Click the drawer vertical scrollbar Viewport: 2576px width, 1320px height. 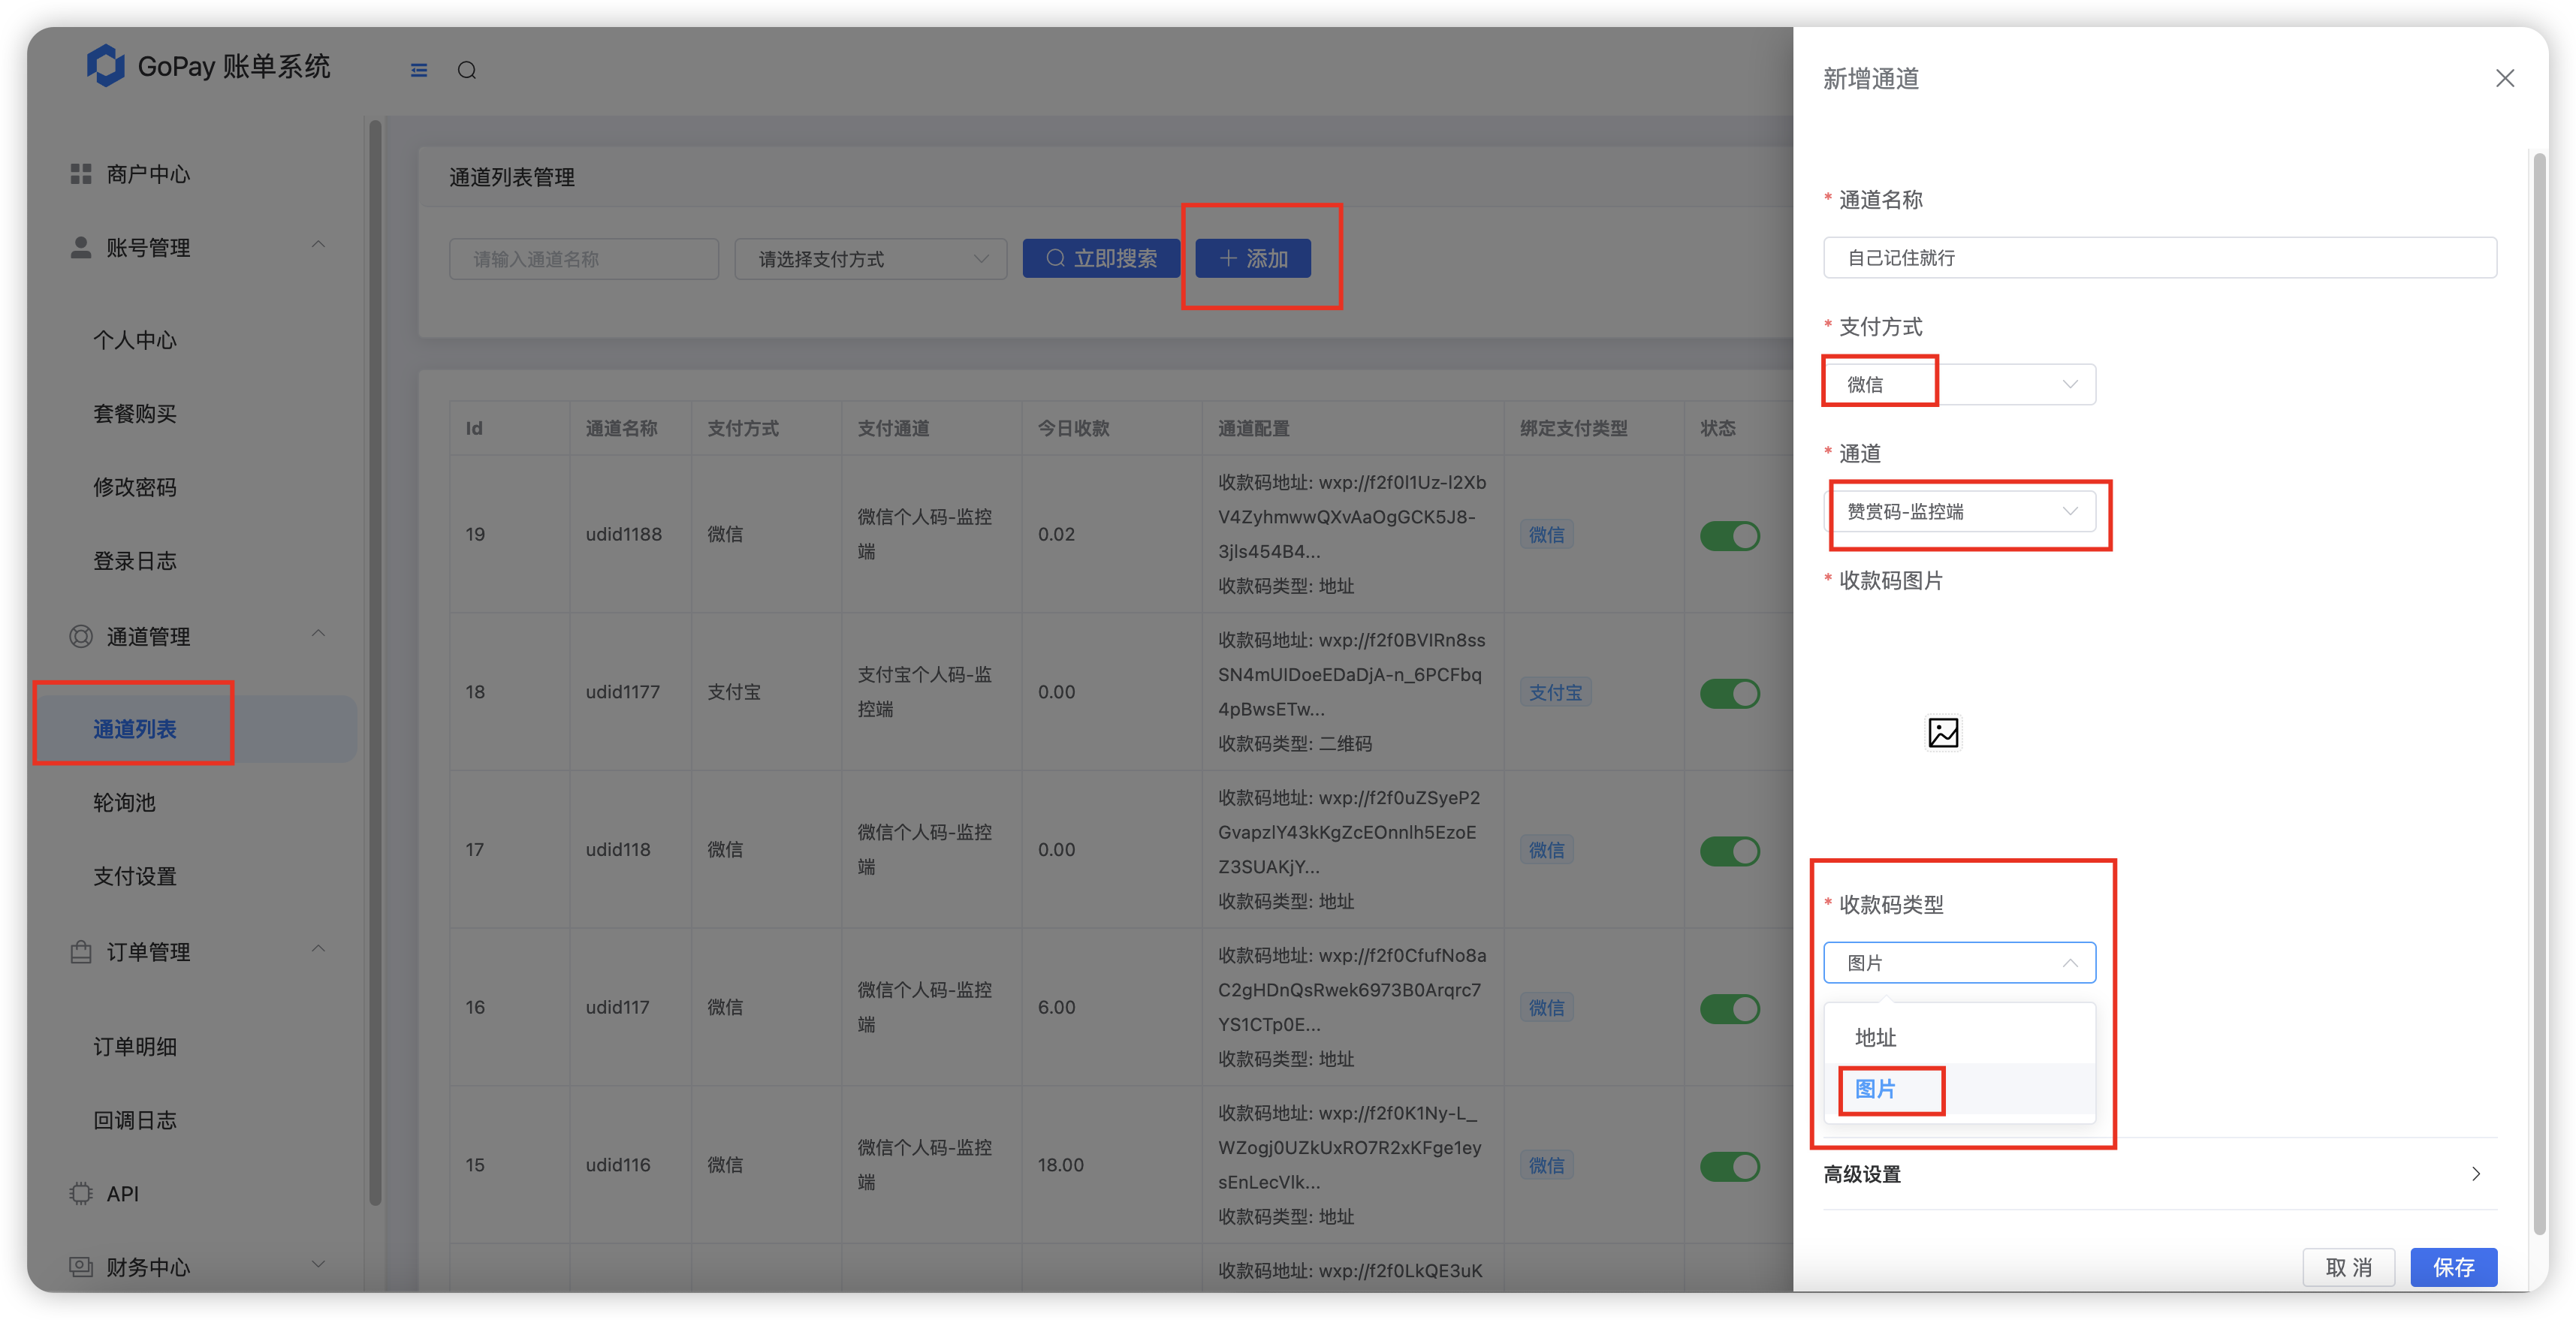click(2539, 692)
